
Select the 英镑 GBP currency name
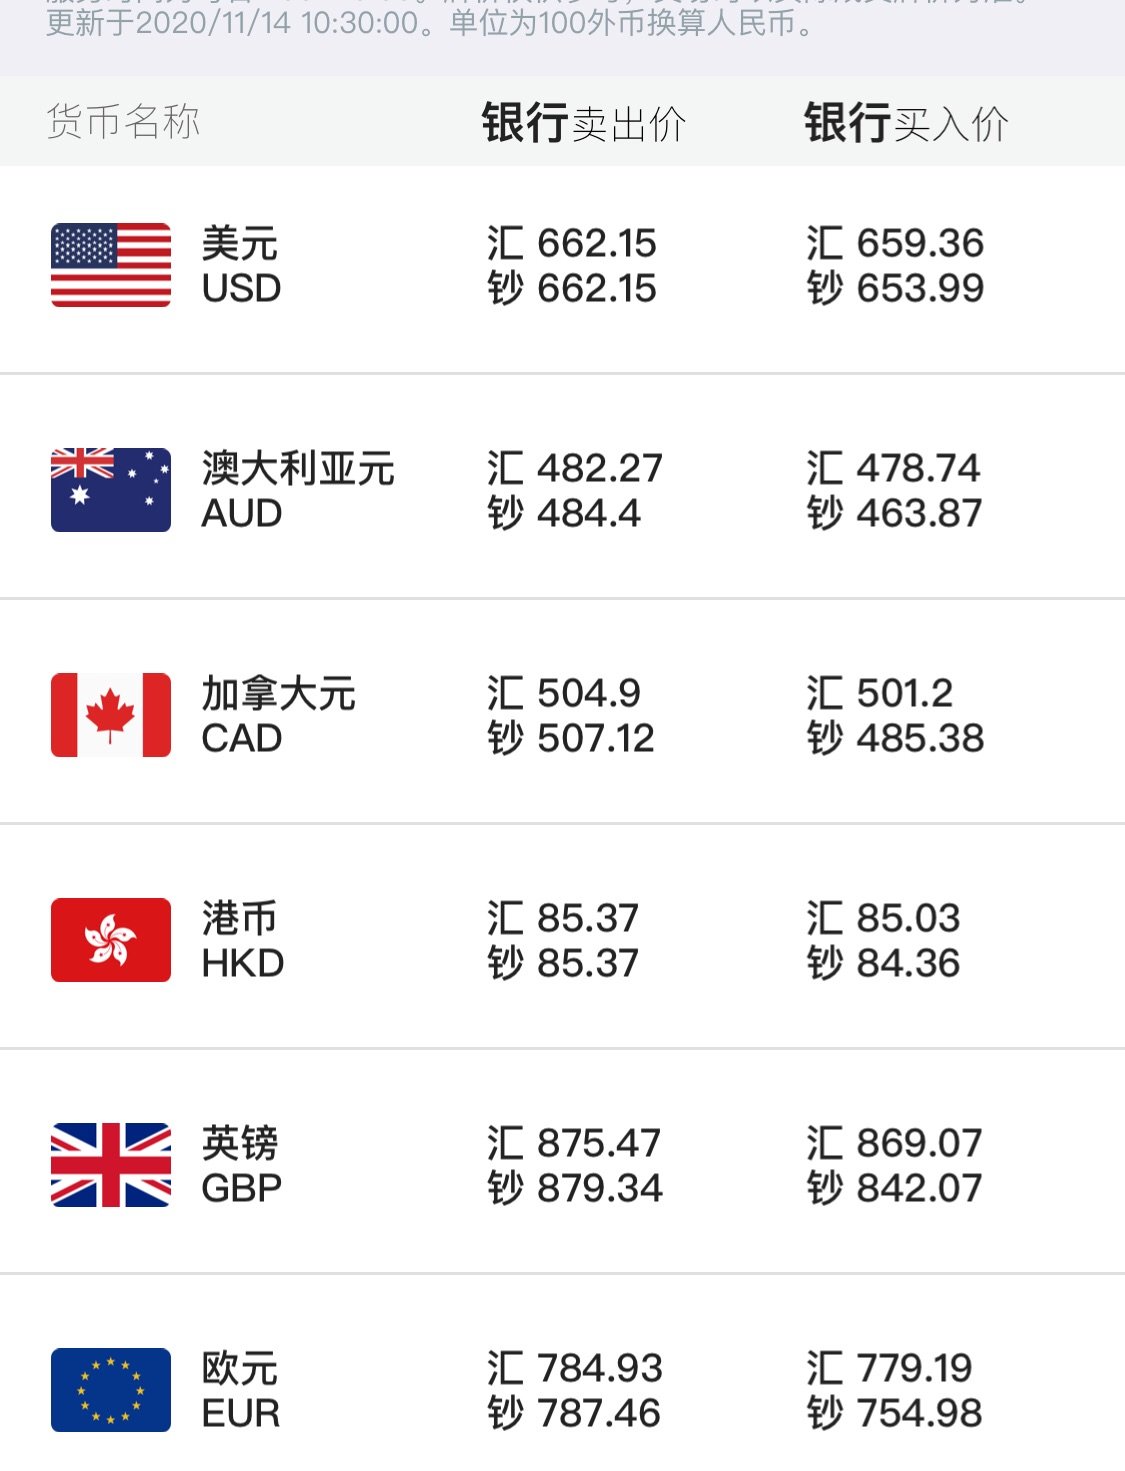(241, 1165)
